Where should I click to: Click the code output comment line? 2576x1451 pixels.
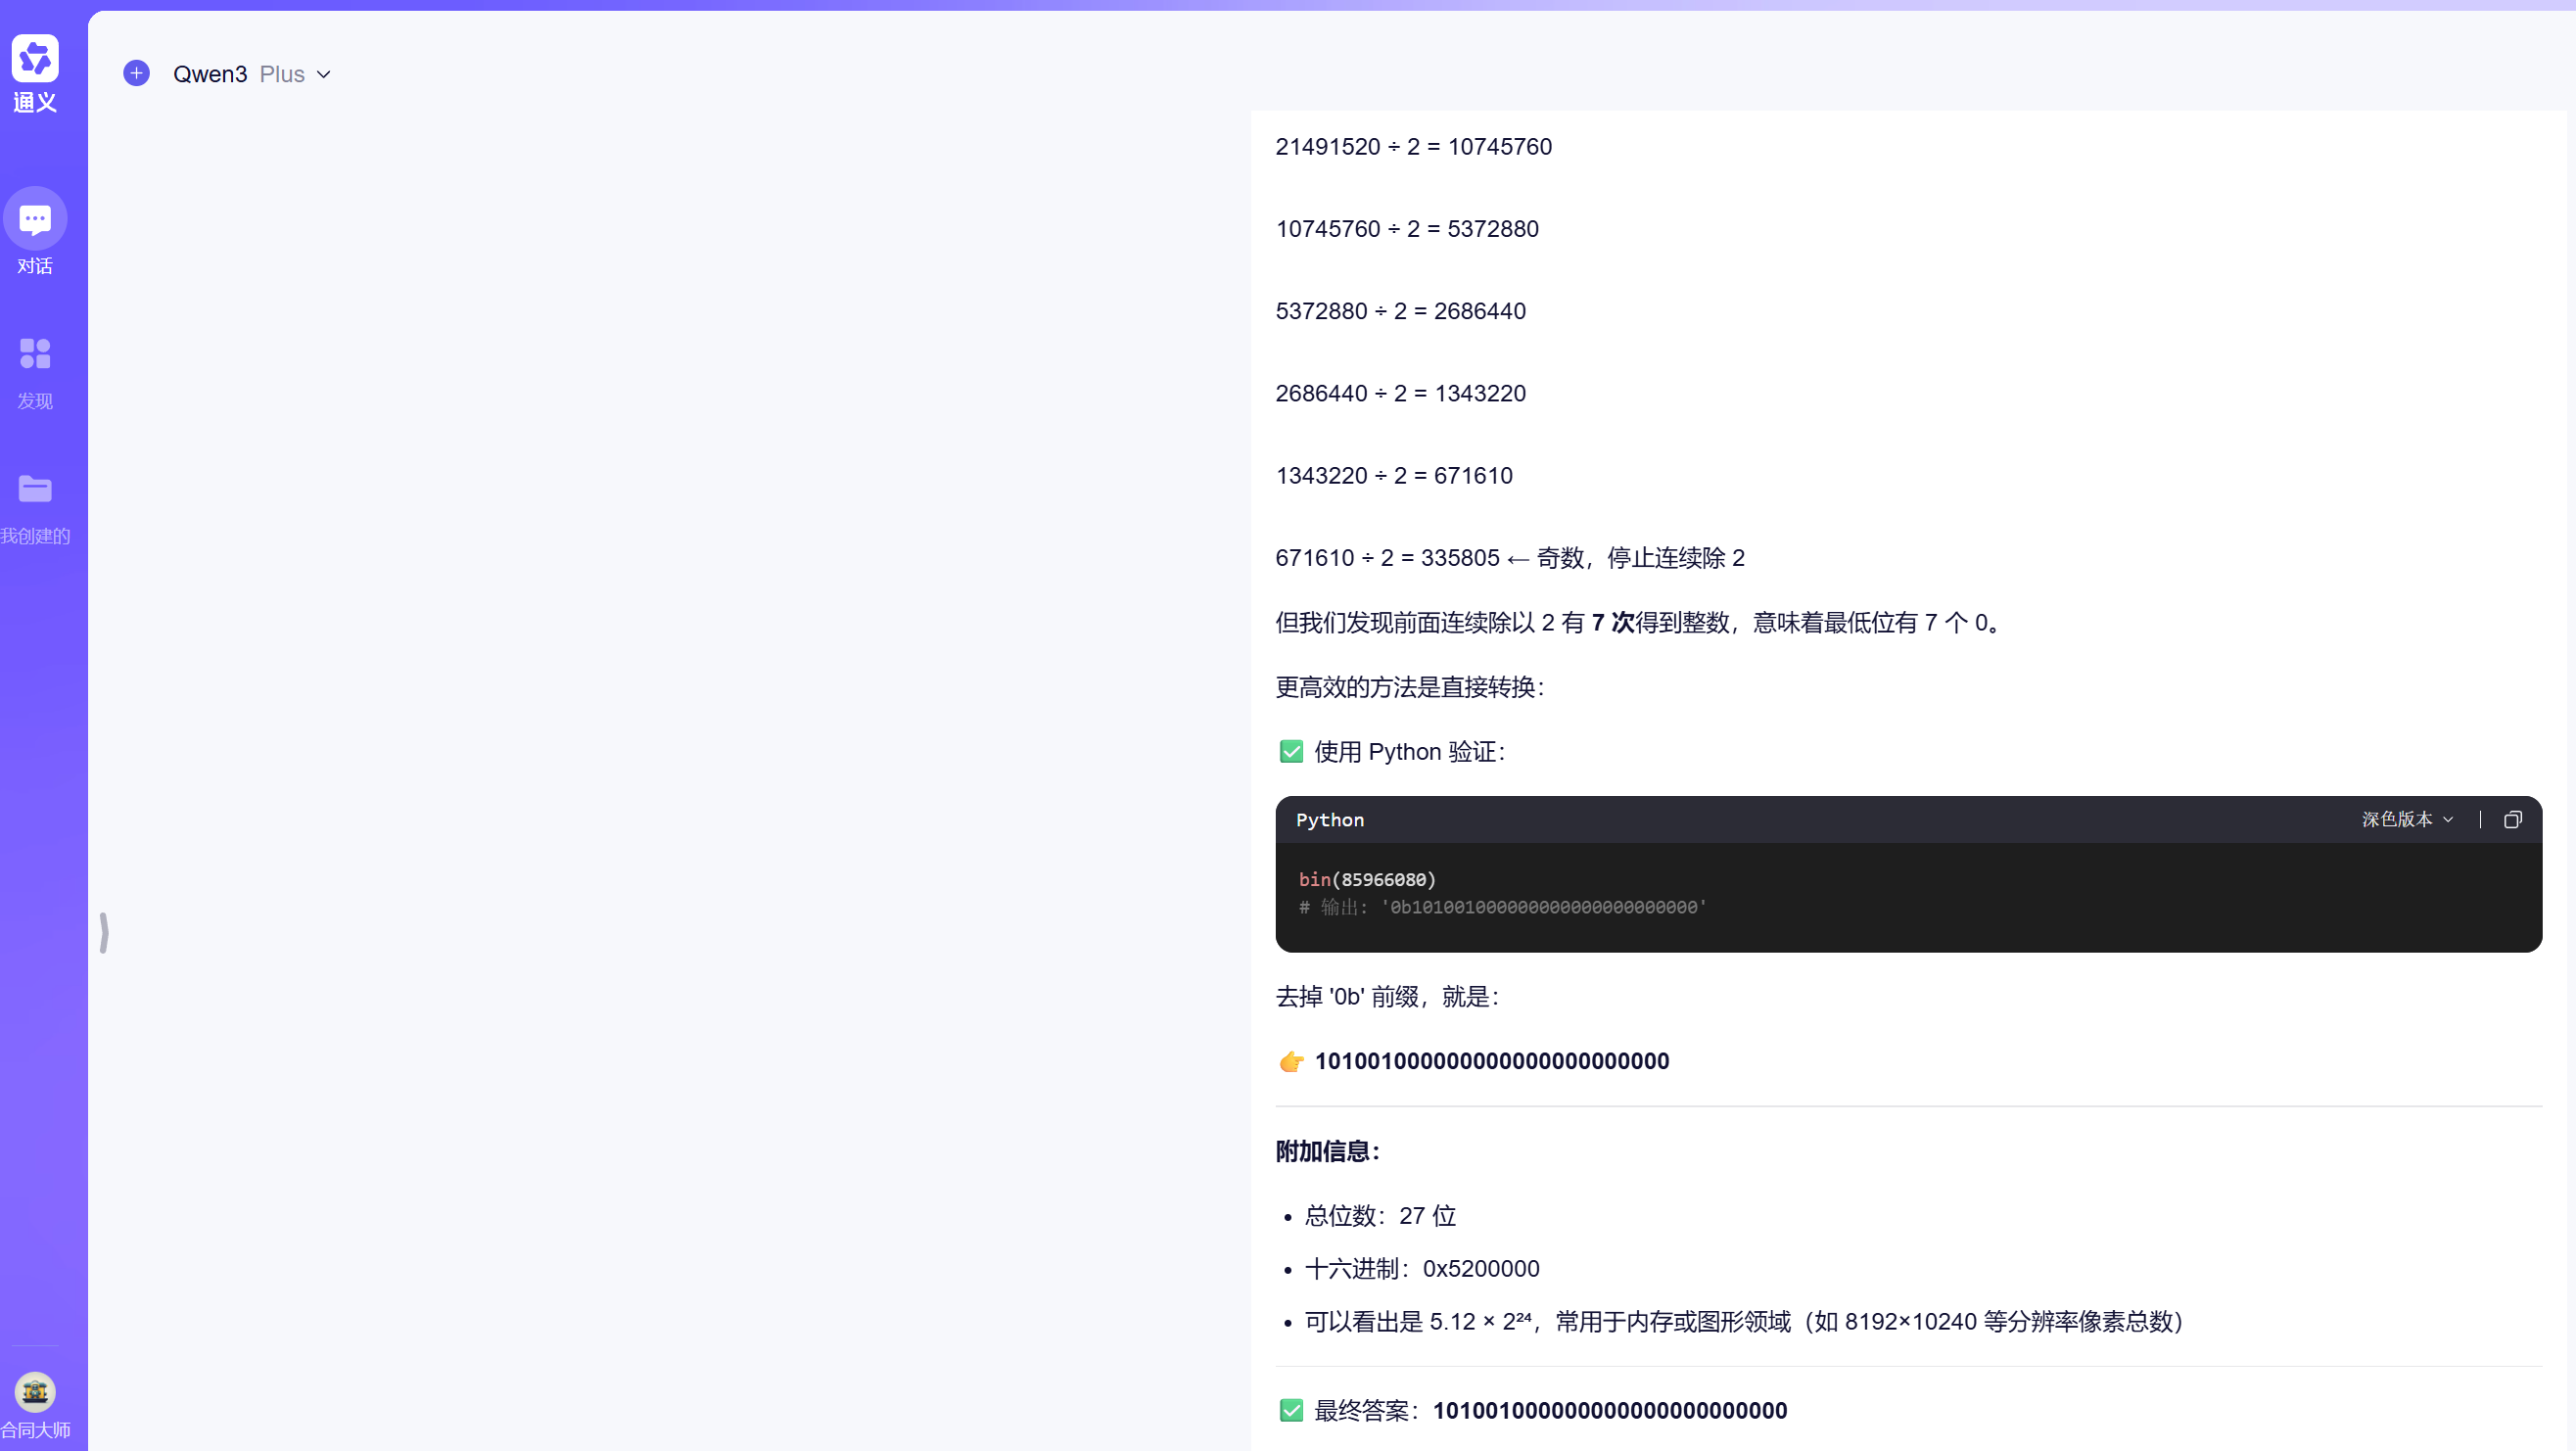coord(1503,907)
